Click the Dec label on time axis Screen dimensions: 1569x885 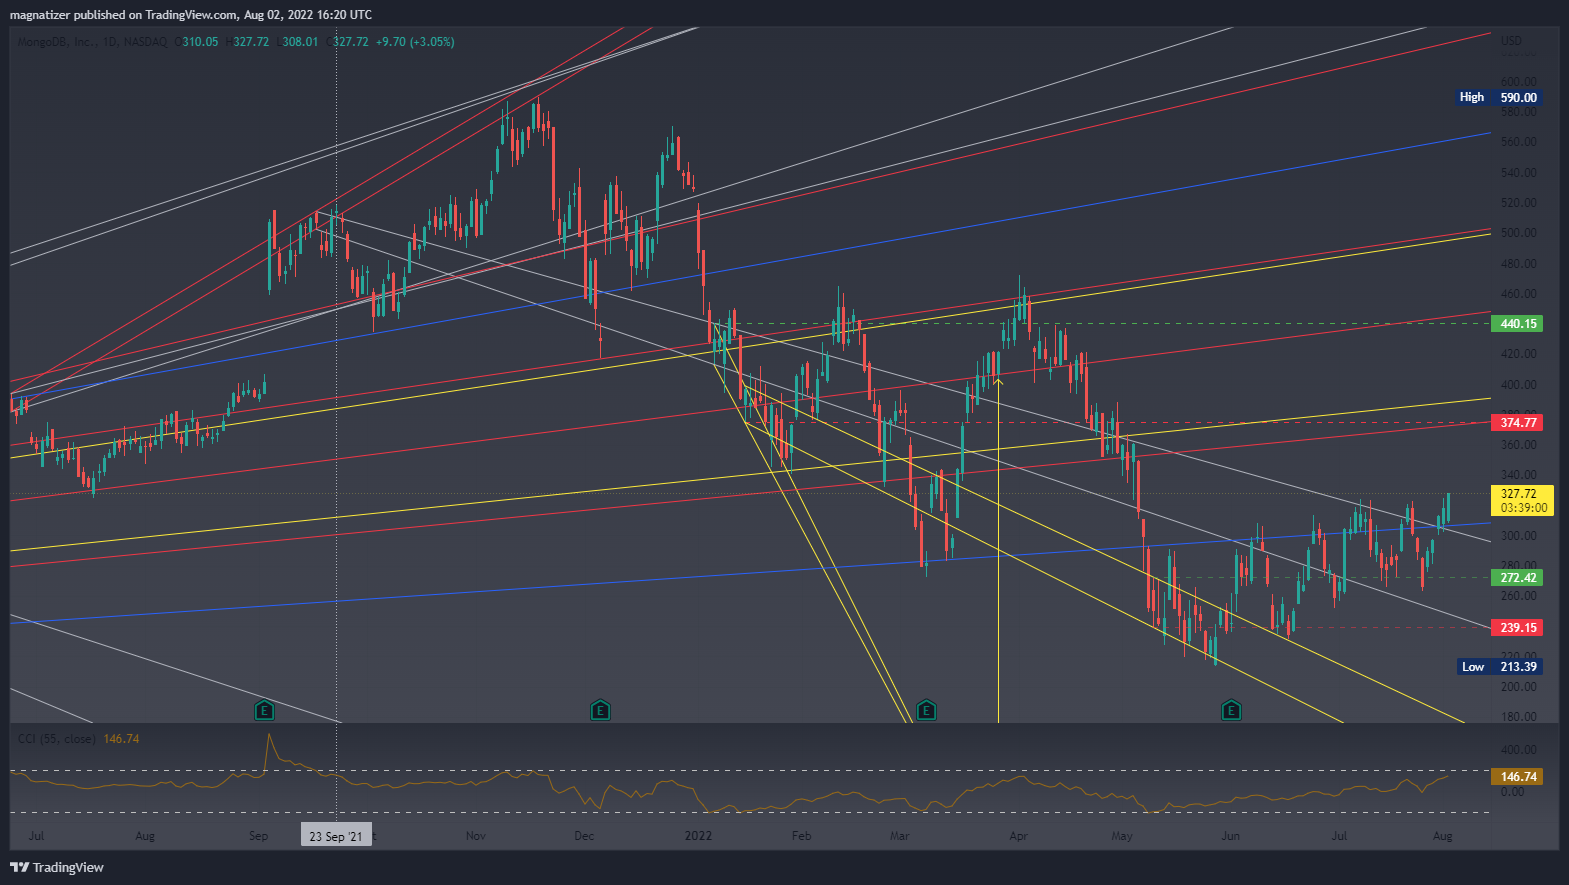[x=584, y=836]
